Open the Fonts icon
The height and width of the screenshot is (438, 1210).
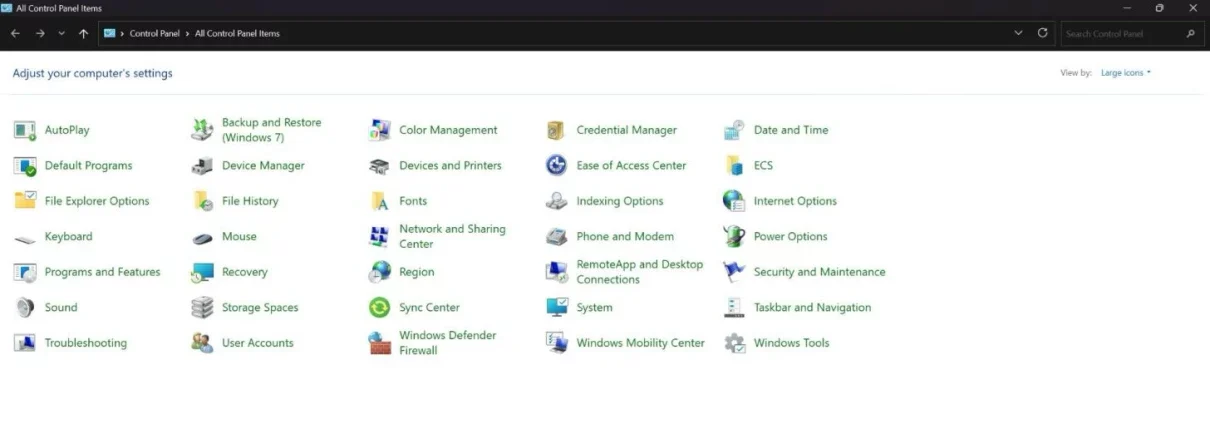[380, 201]
